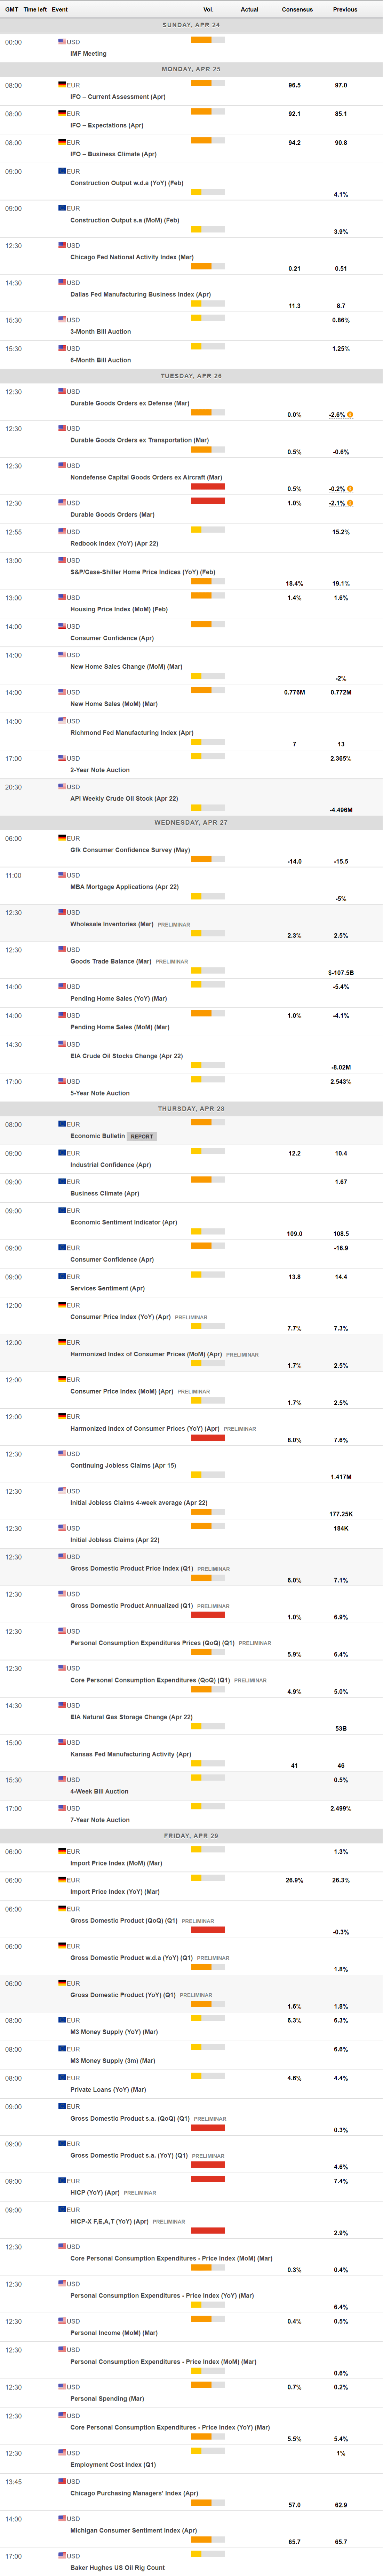Click the Wednesday, Apr 27 date header
Image resolution: width=383 pixels, height=2576 pixels.
(191, 822)
